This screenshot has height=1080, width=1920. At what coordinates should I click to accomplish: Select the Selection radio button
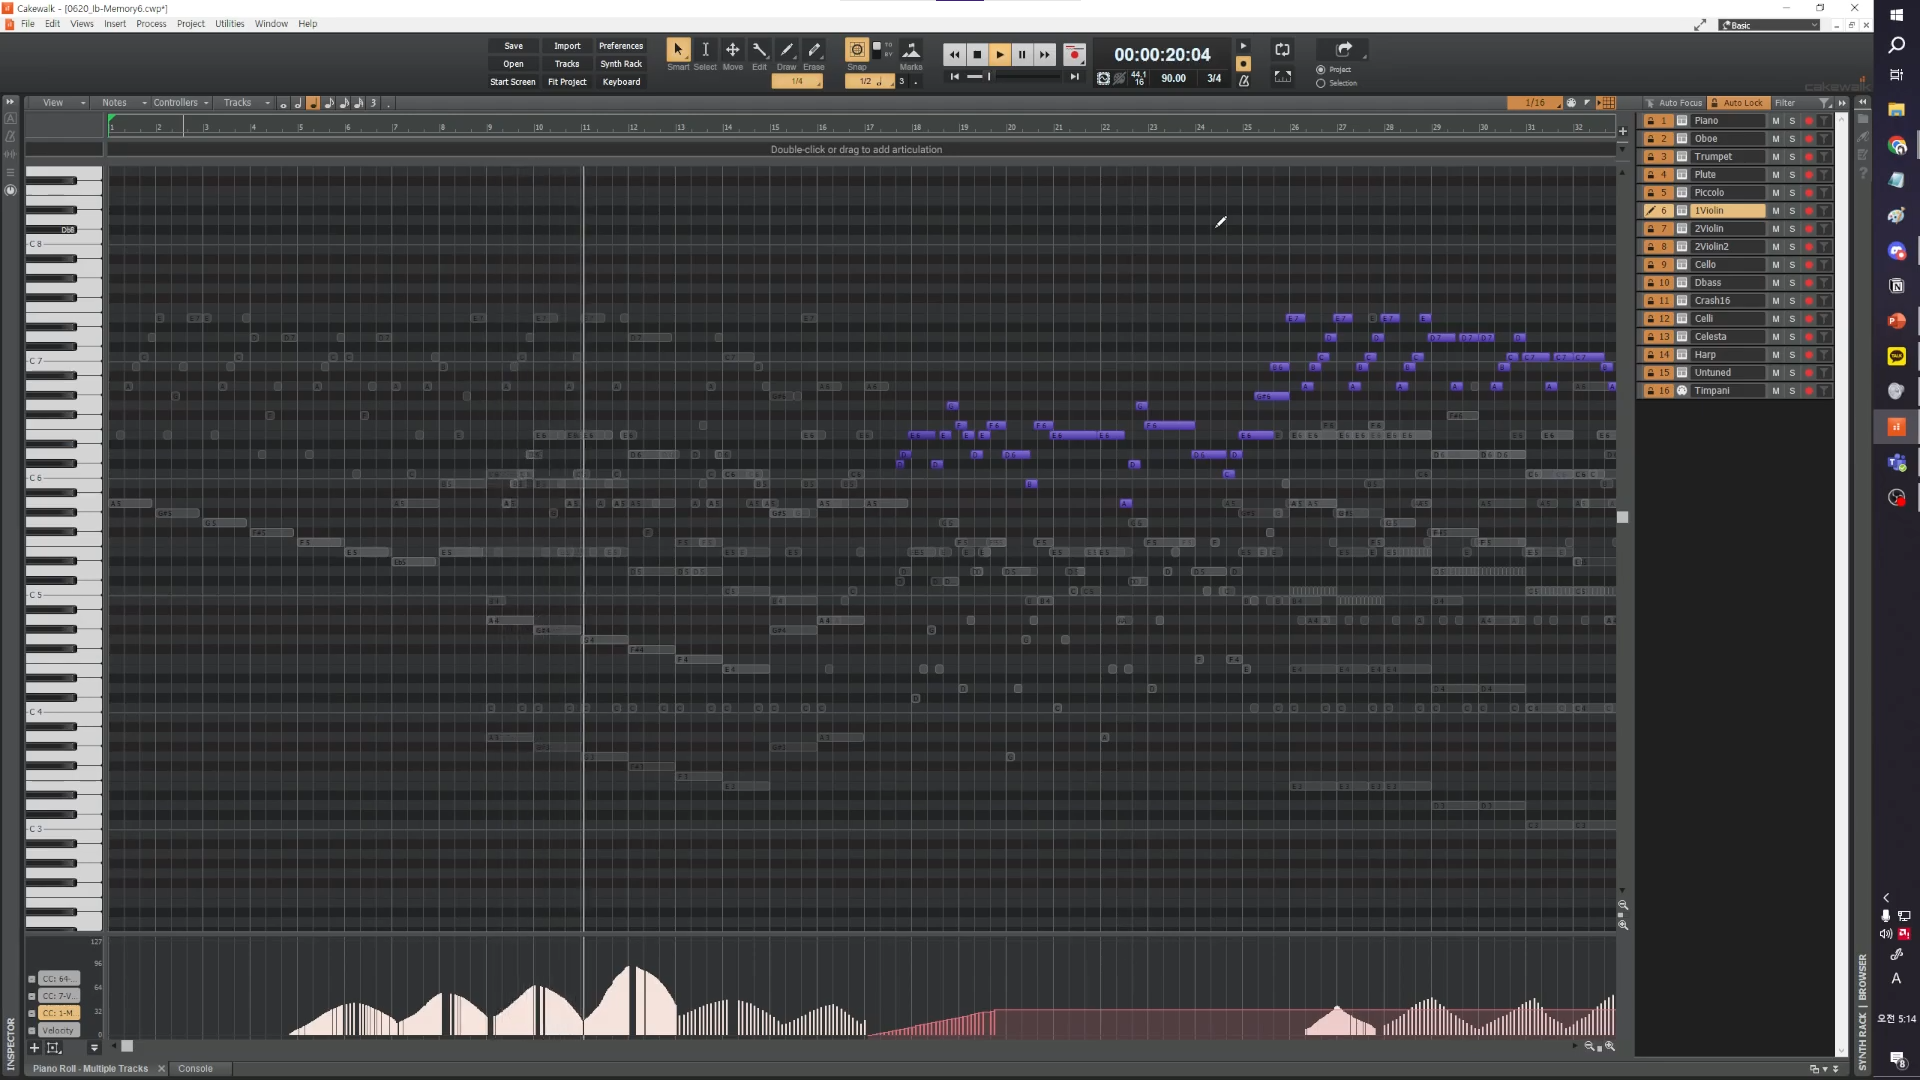point(1321,83)
